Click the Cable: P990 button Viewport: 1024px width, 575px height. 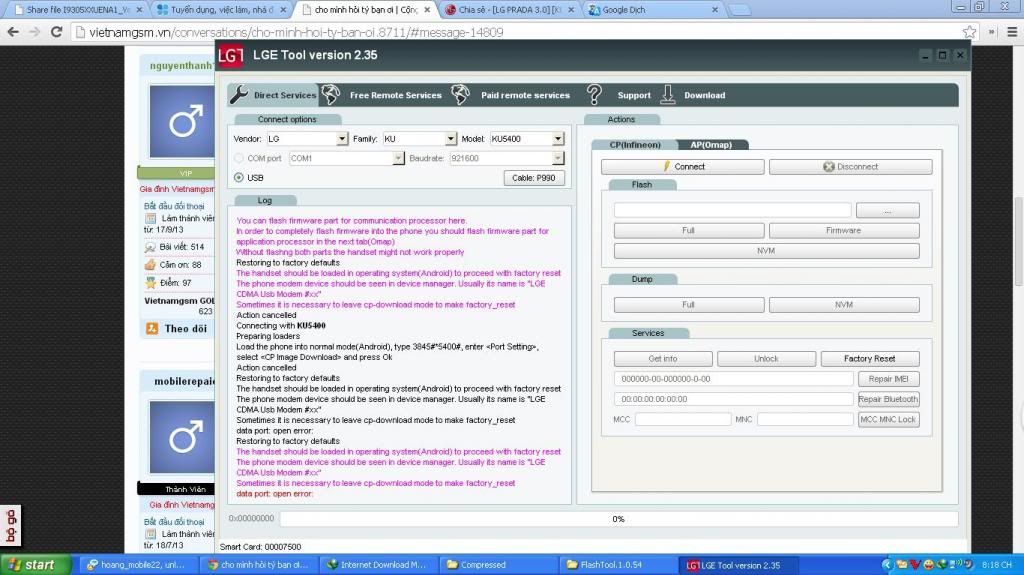[x=534, y=178]
